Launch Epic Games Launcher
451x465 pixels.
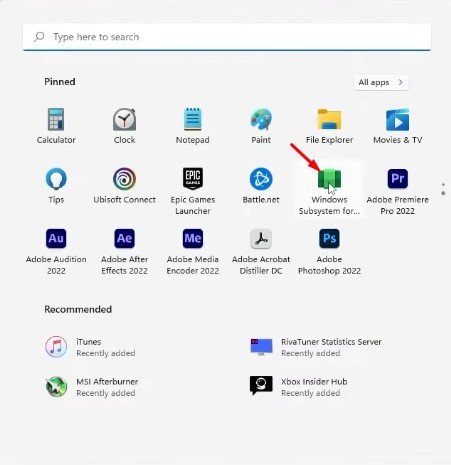(x=193, y=191)
